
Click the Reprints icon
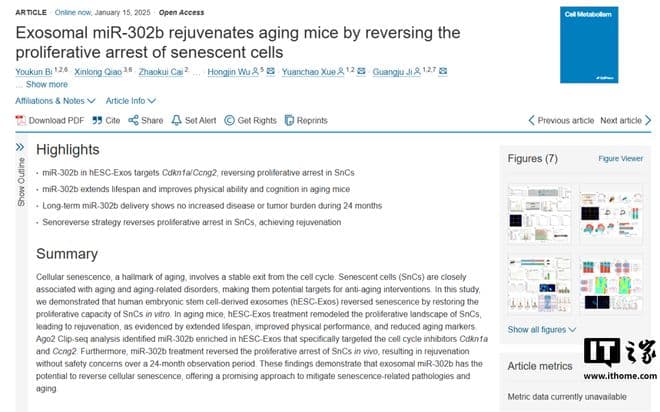point(288,120)
